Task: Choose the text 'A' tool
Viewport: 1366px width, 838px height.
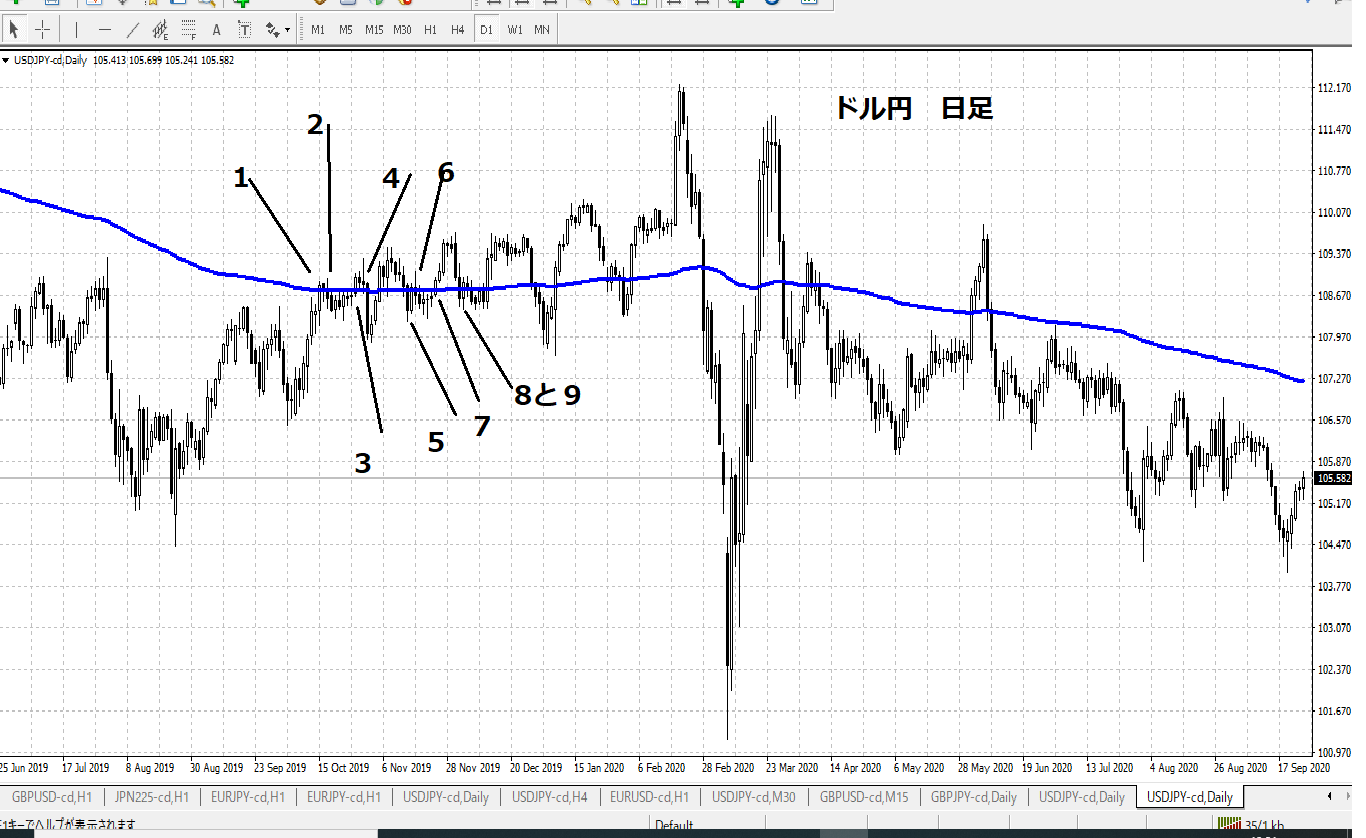Action: 217,30
